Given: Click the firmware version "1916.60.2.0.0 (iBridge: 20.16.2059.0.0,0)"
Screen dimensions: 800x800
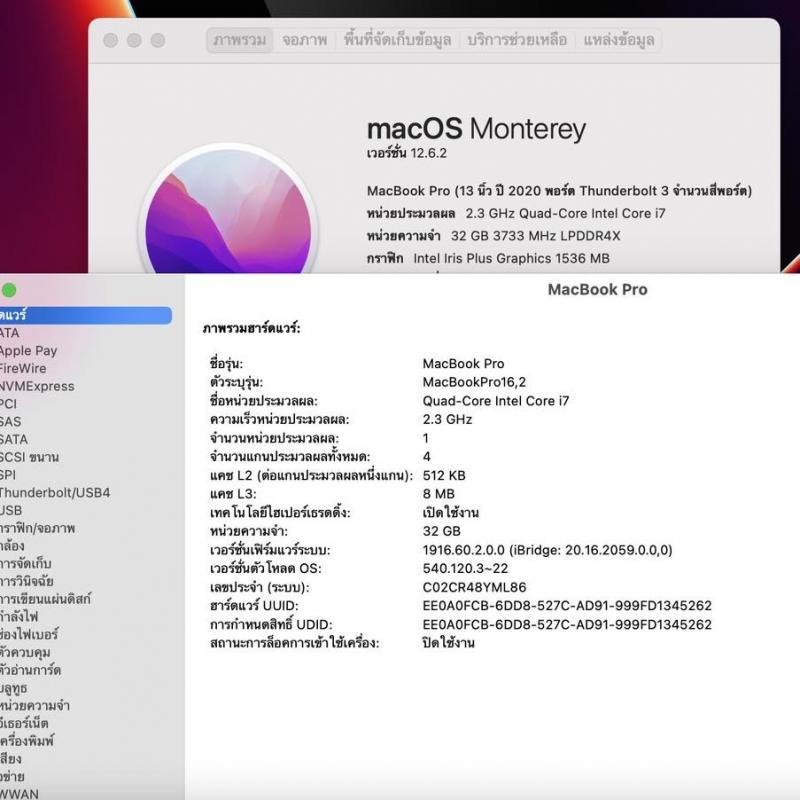Looking at the screenshot, I should [547, 550].
